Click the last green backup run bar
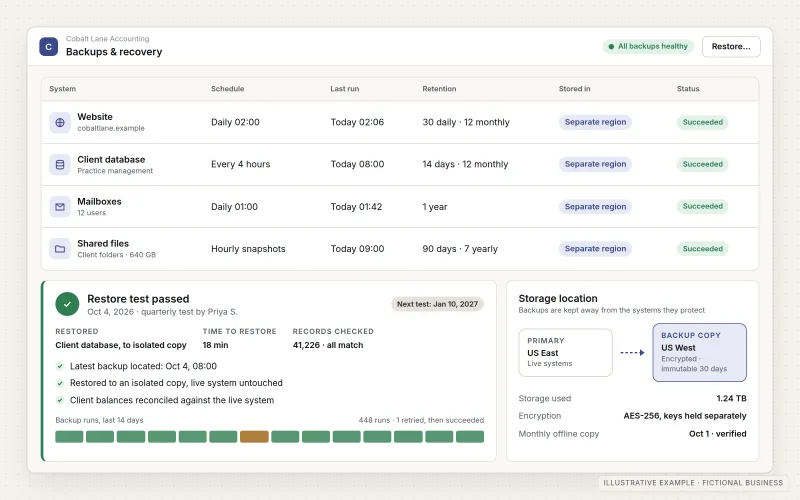The width and height of the screenshot is (800, 500). [470, 437]
